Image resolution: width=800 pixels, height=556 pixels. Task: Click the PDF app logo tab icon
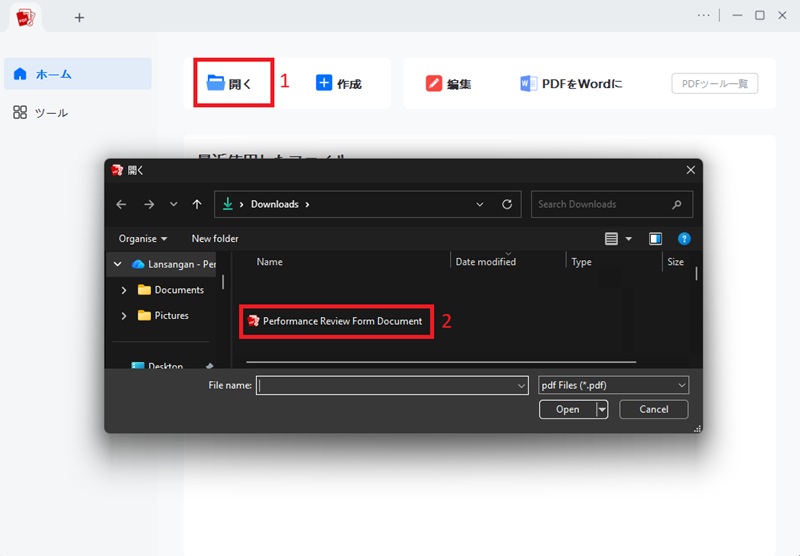(26, 18)
